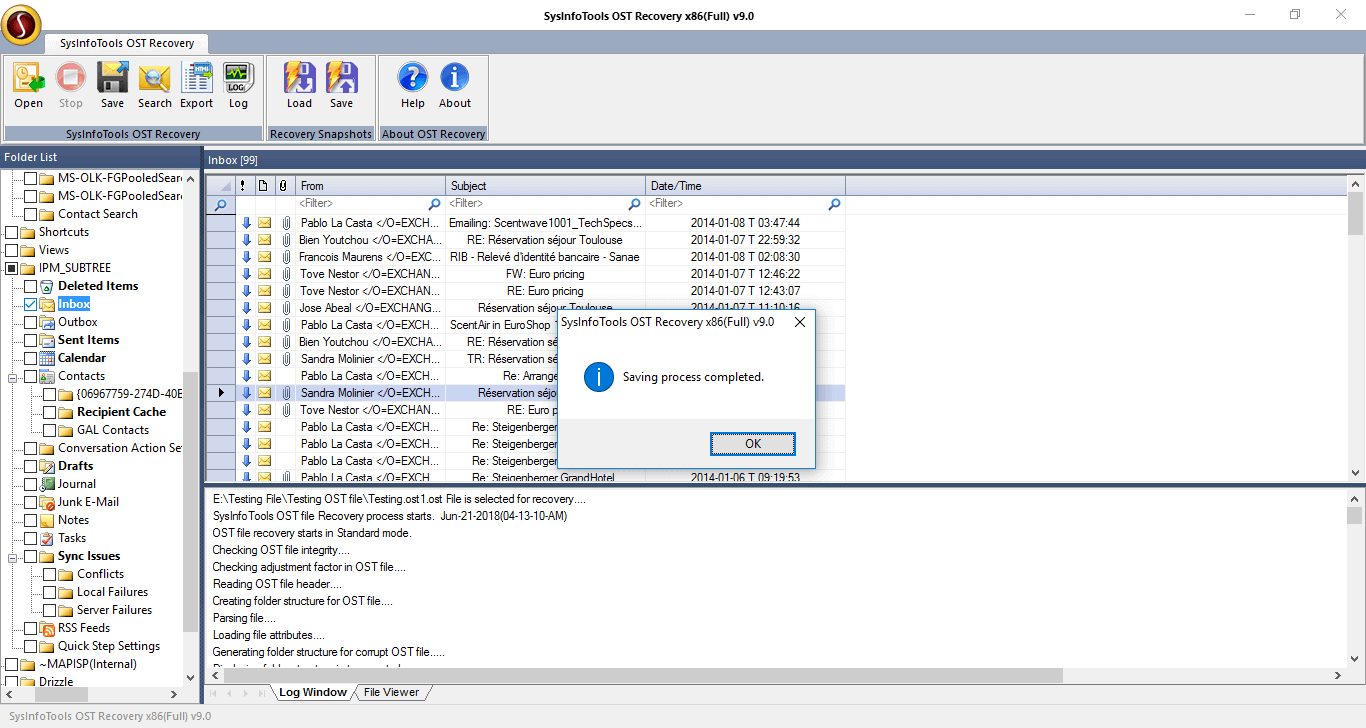The image size is (1366, 728).
Task: Click the search glass in From filter
Action: [434, 204]
